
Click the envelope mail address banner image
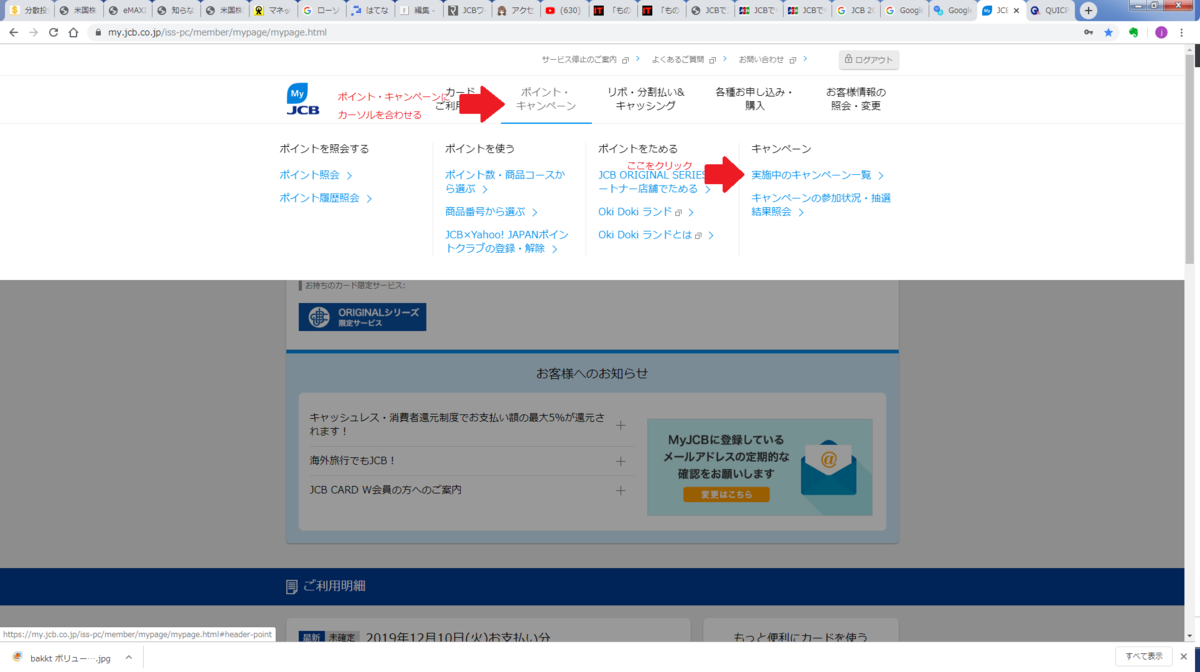(x=759, y=467)
